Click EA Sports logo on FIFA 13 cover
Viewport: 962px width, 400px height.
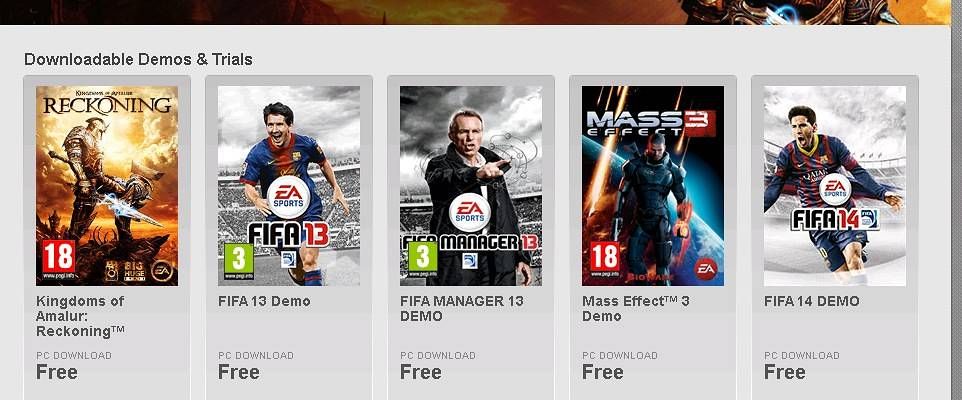pos(288,197)
